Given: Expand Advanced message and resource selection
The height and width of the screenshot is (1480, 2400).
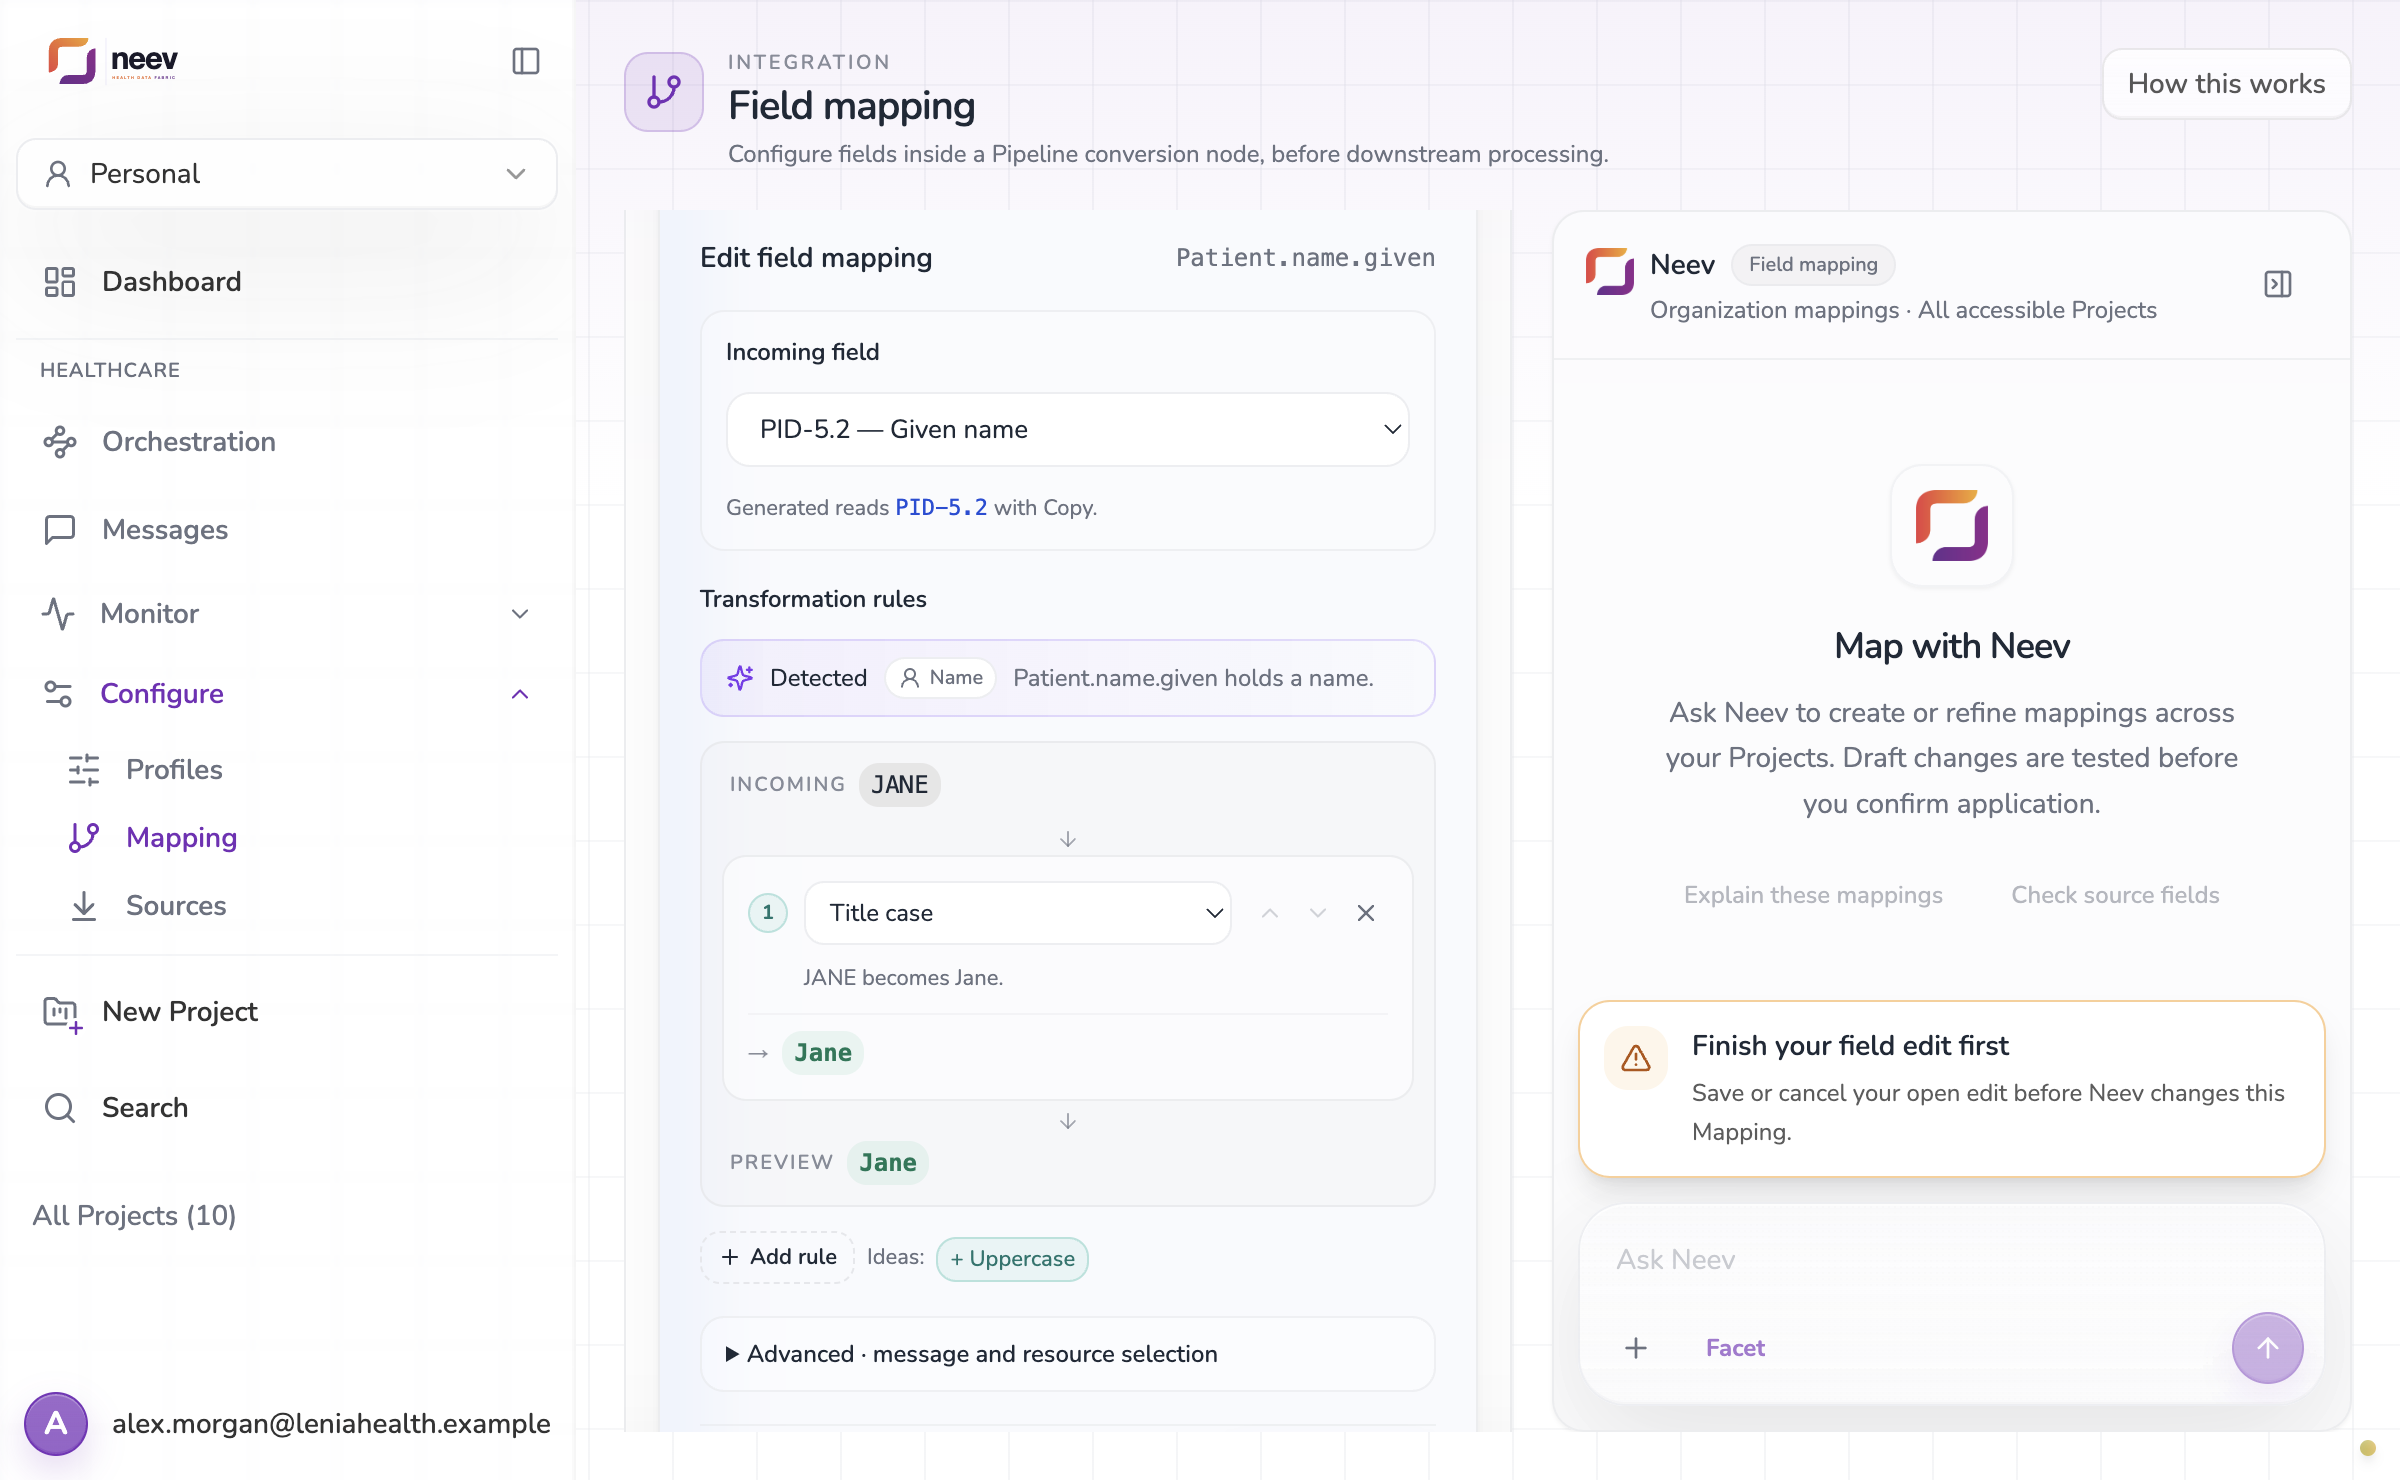Looking at the screenshot, I should click(x=1068, y=1354).
